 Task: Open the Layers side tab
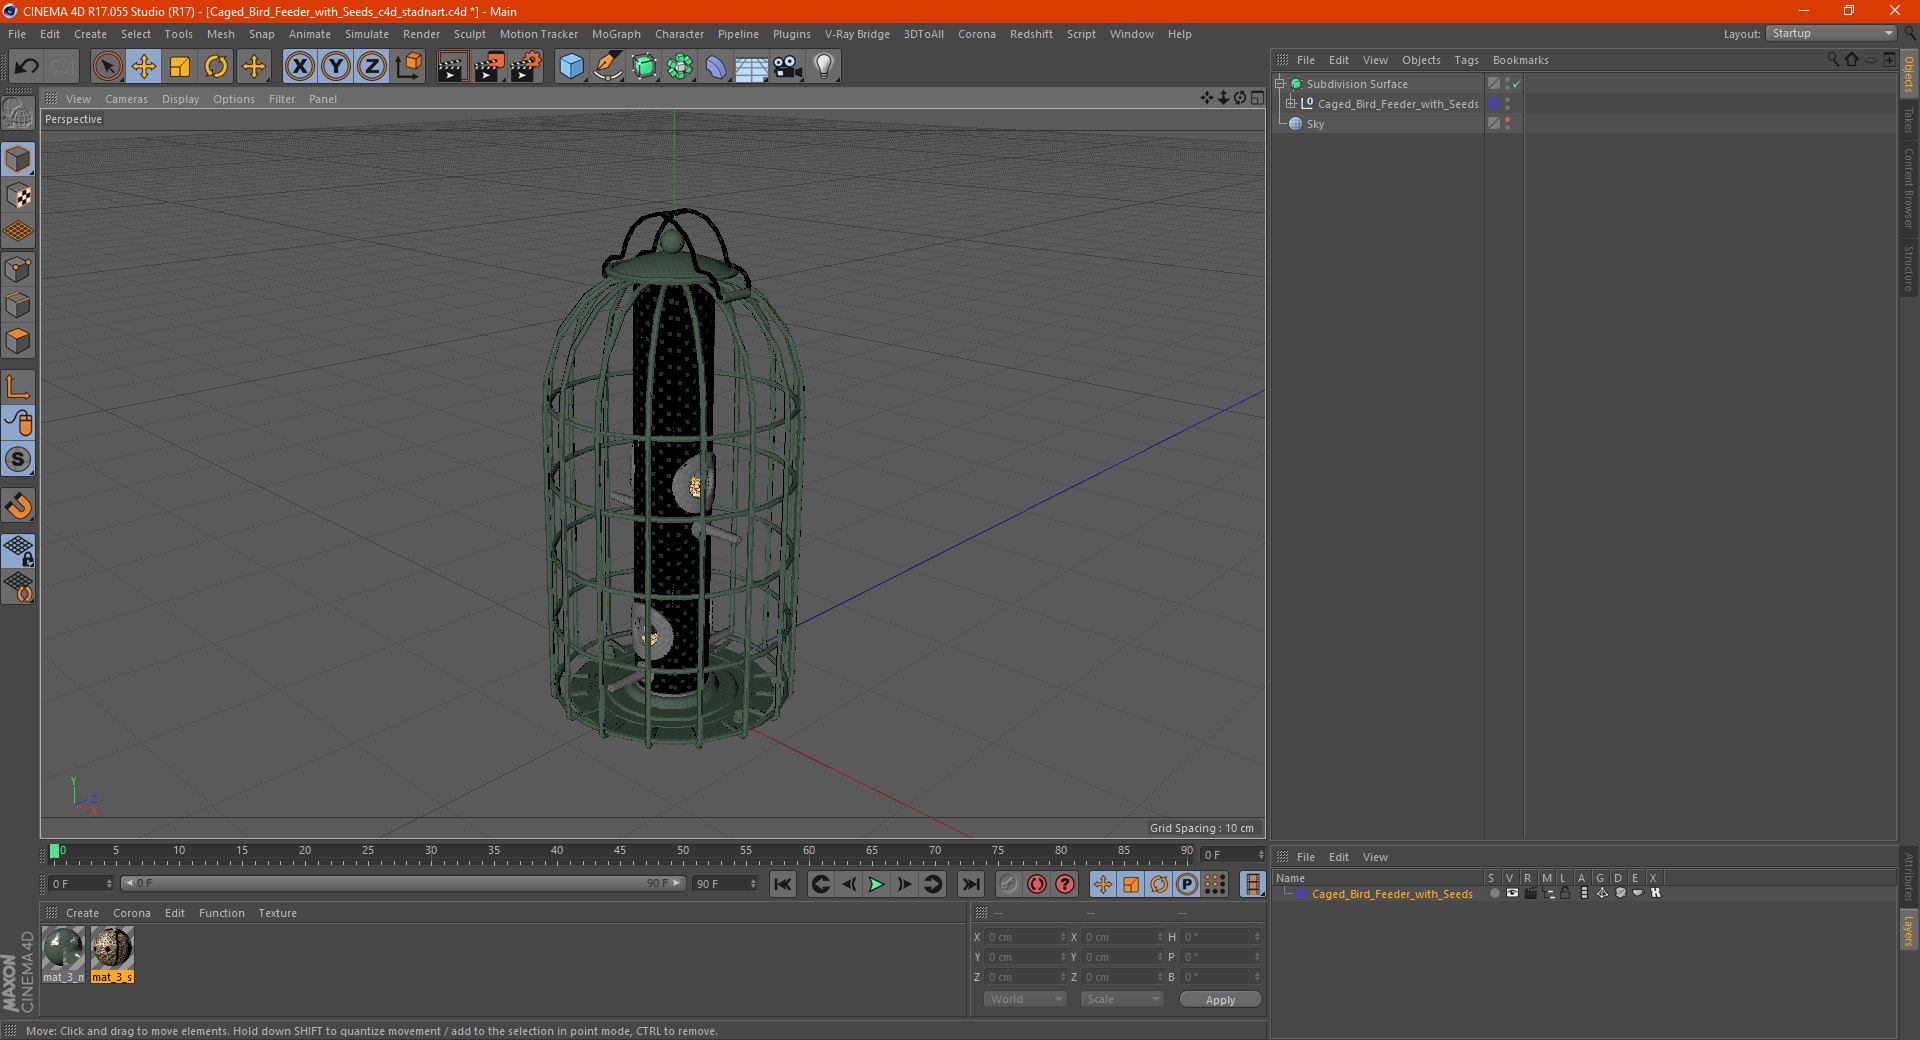pos(1909,930)
